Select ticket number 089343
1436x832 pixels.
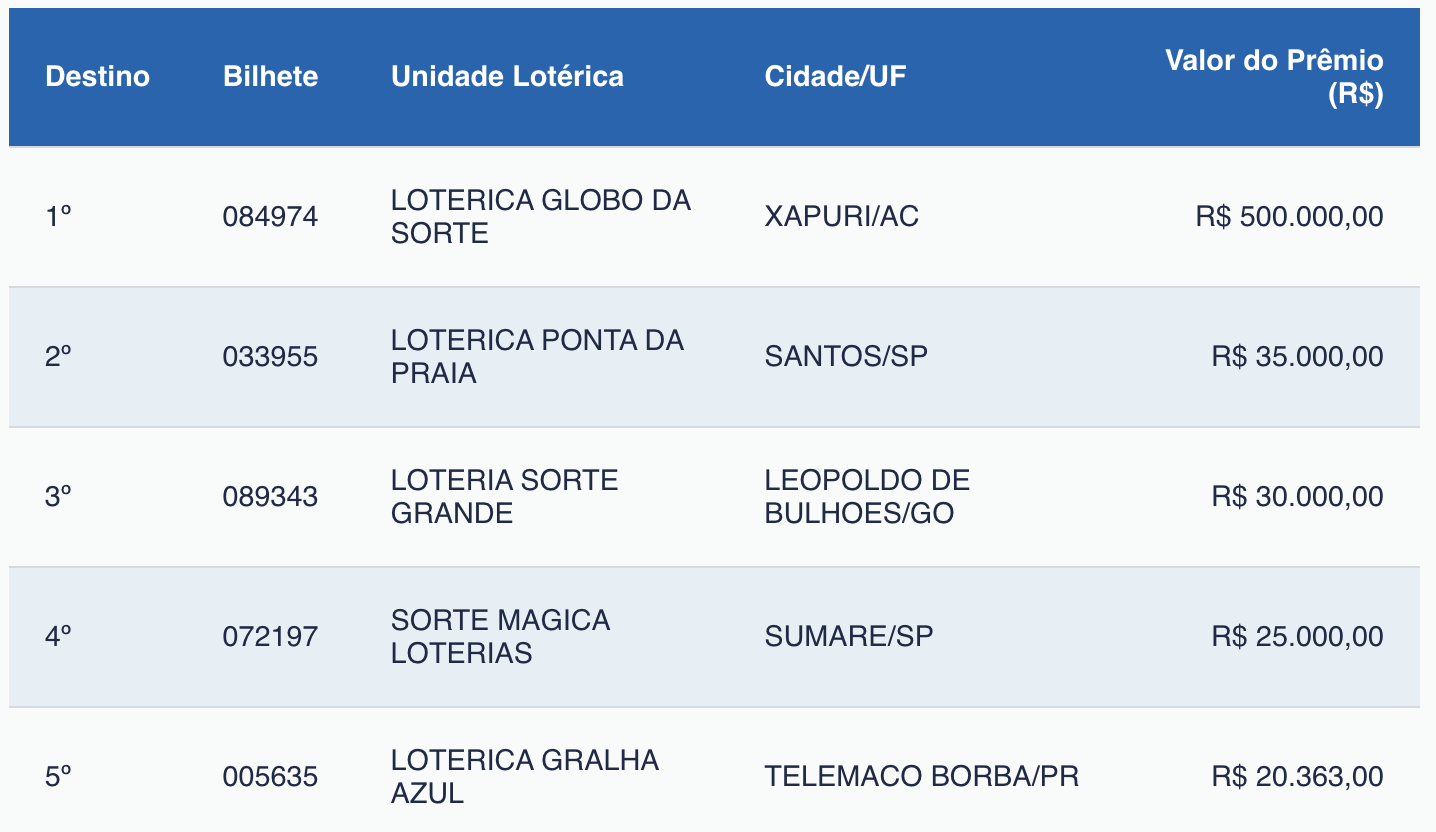(270, 497)
